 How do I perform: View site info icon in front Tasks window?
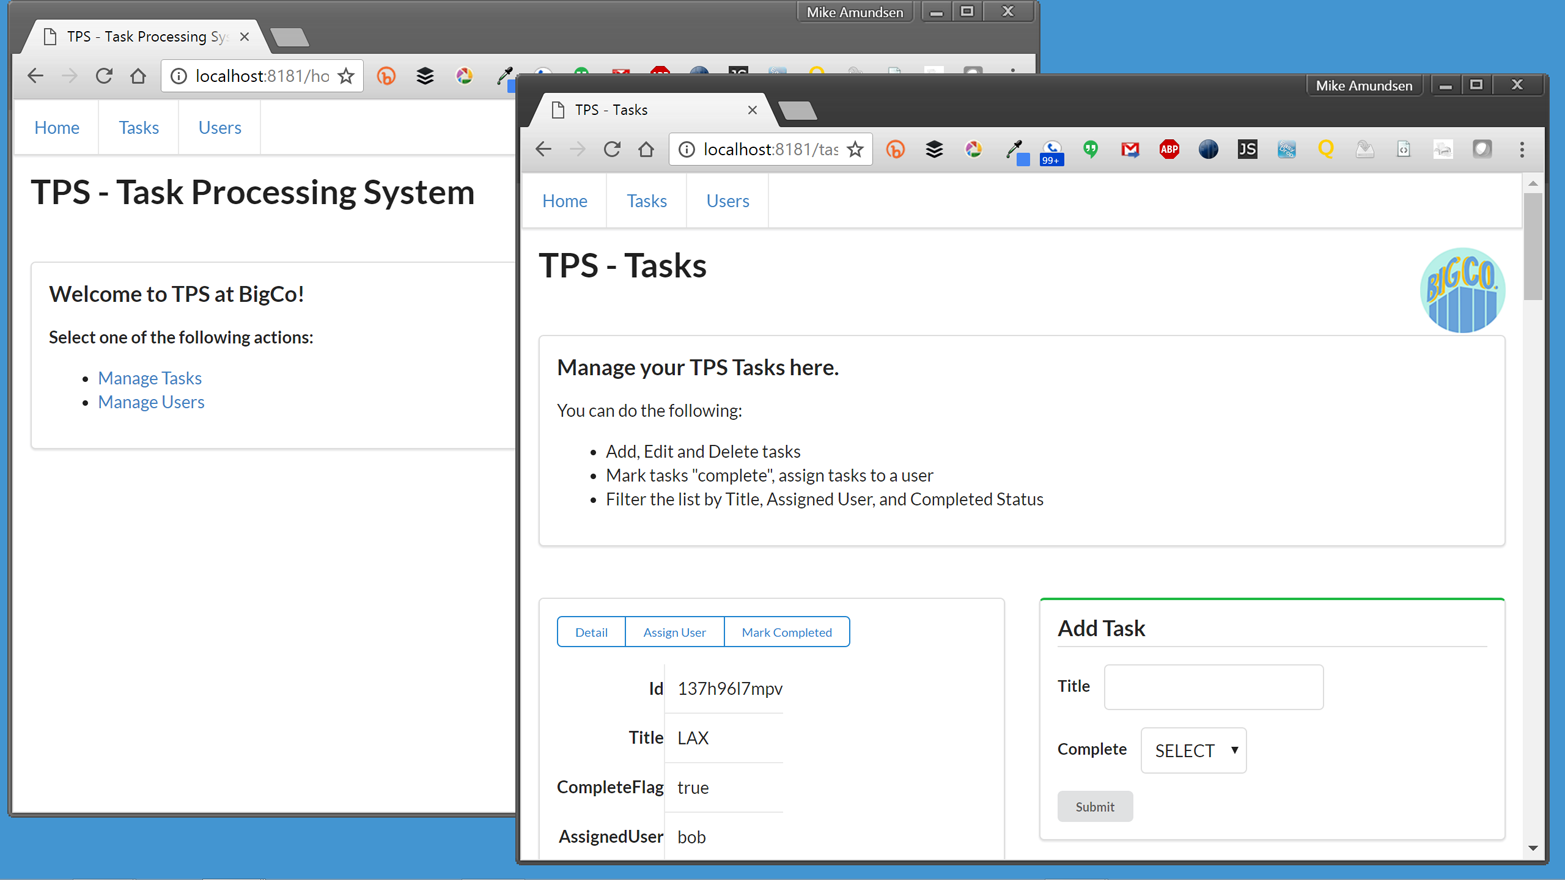(687, 149)
